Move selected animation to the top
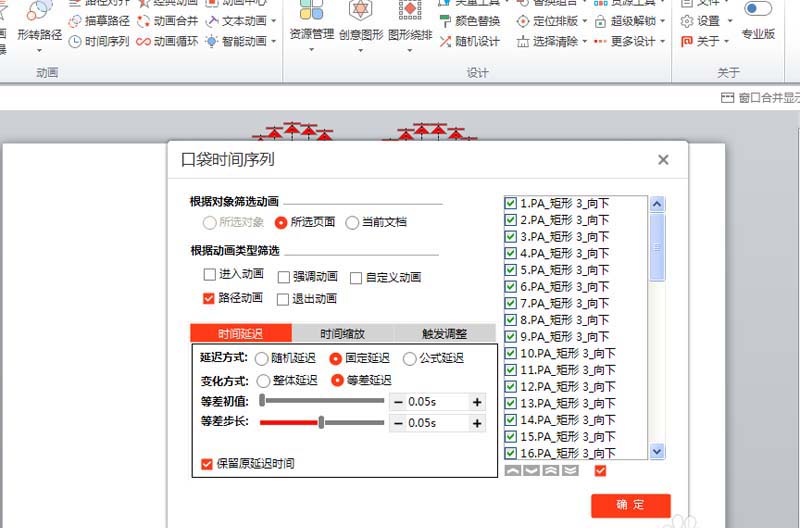Image resolution: width=800 pixels, height=528 pixels. point(551,470)
